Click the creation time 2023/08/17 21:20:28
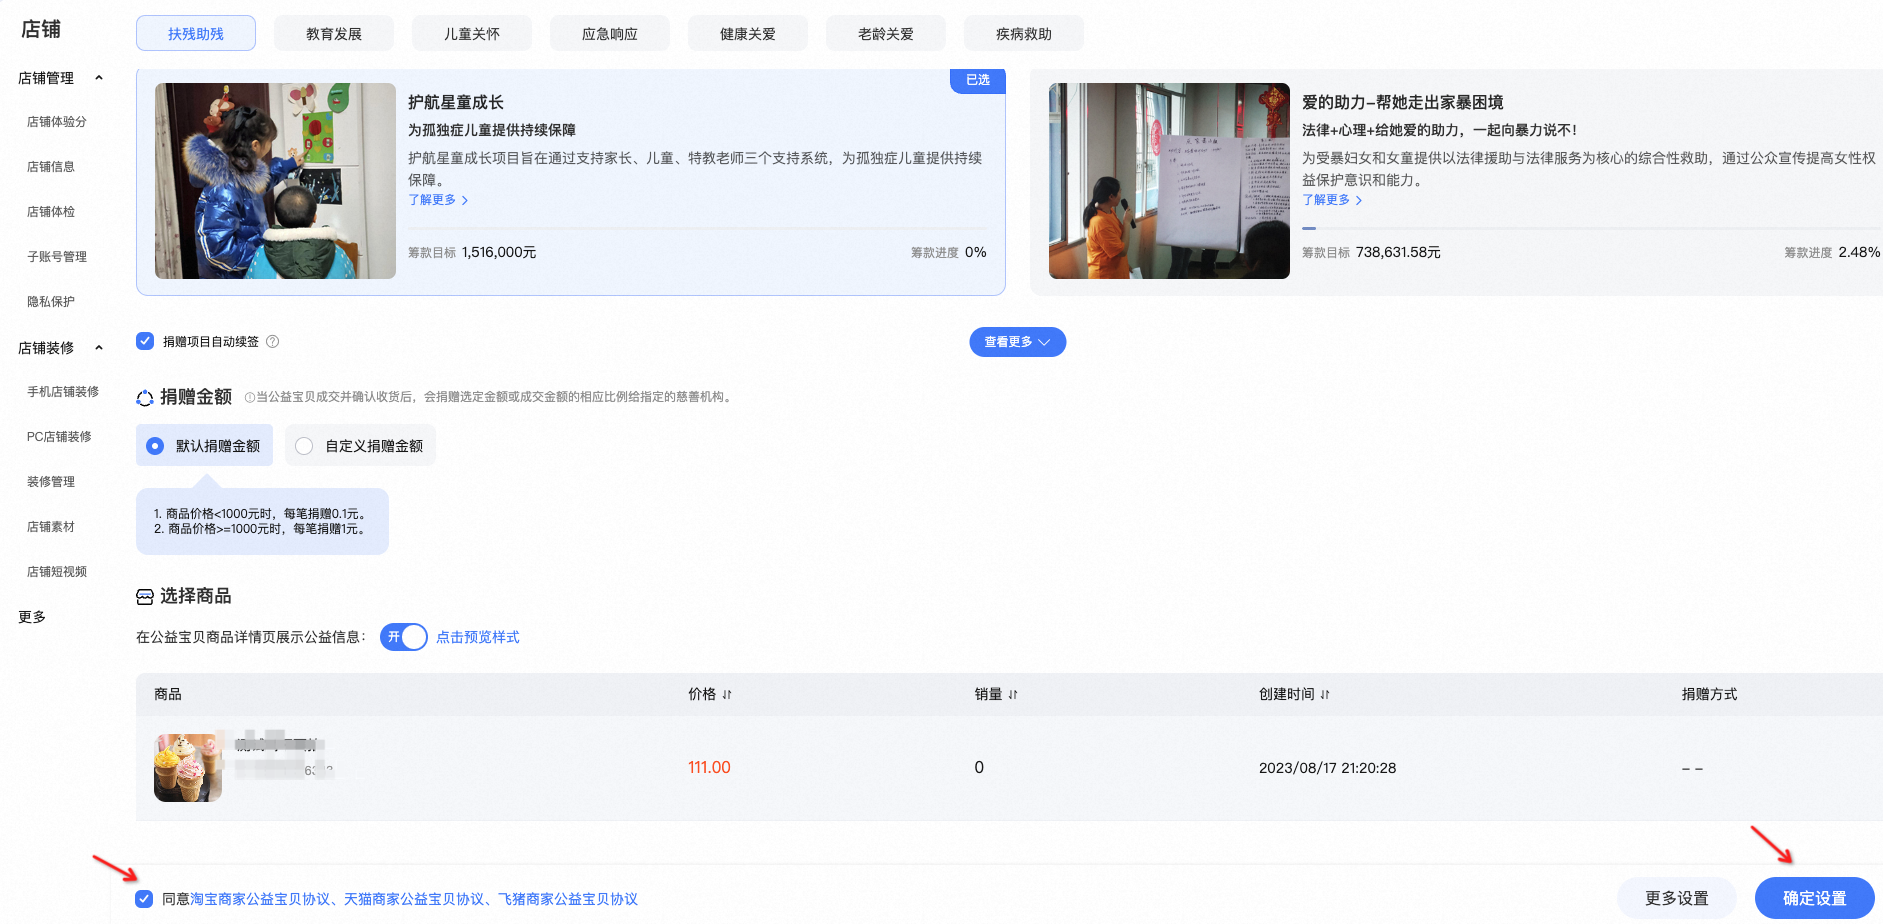The height and width of the screenshot is (924, 1883). point(1327,768)
